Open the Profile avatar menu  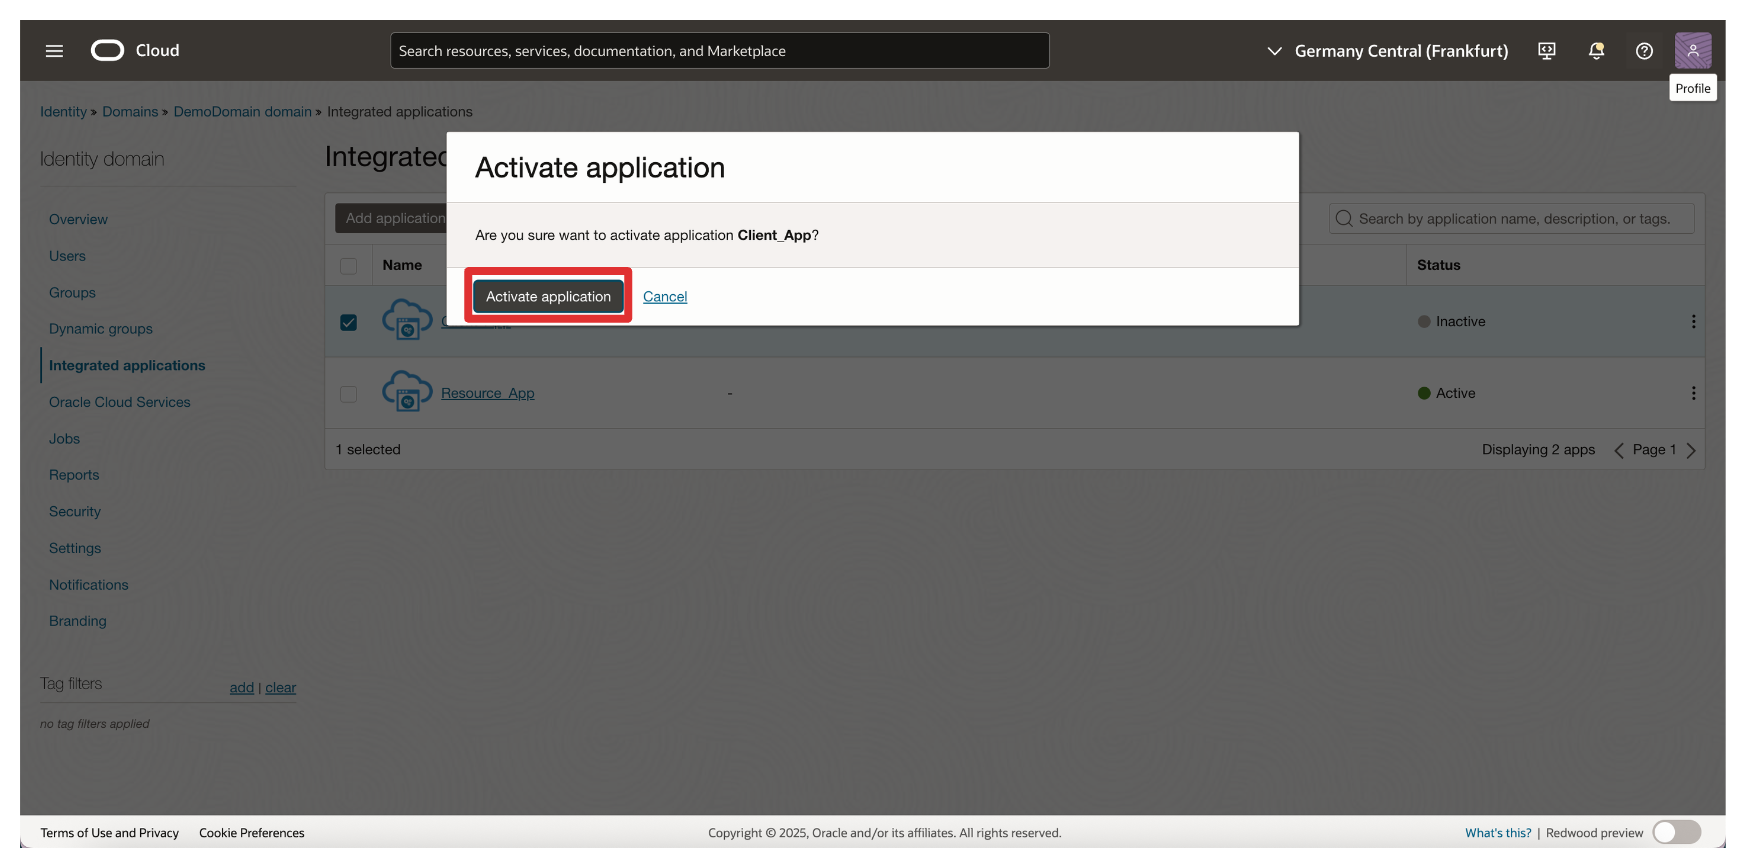click(x=1692, y=51)
